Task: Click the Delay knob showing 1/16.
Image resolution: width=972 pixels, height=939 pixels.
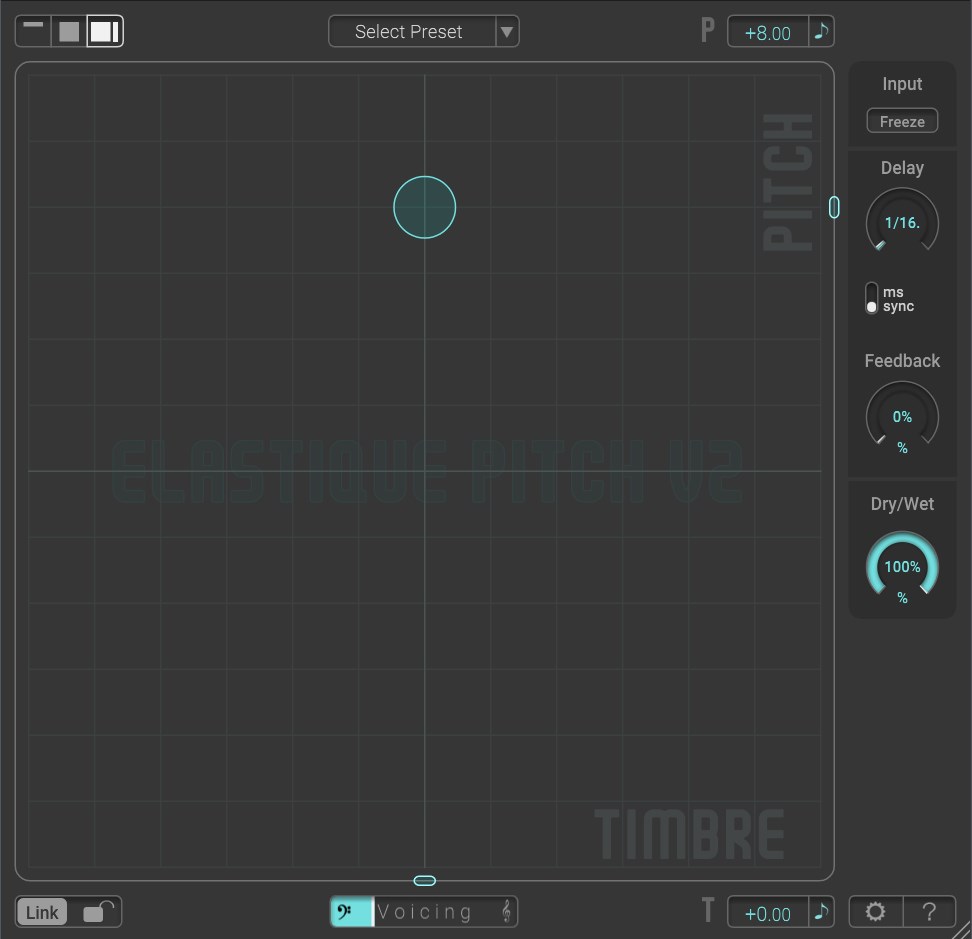Action: [902, 223]
